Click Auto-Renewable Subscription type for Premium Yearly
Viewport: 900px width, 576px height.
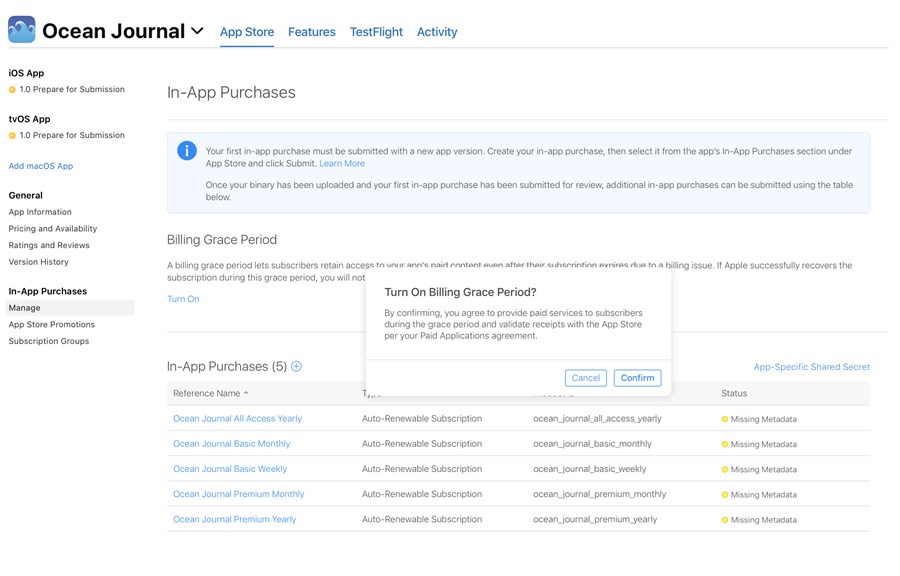pos(422,520)
